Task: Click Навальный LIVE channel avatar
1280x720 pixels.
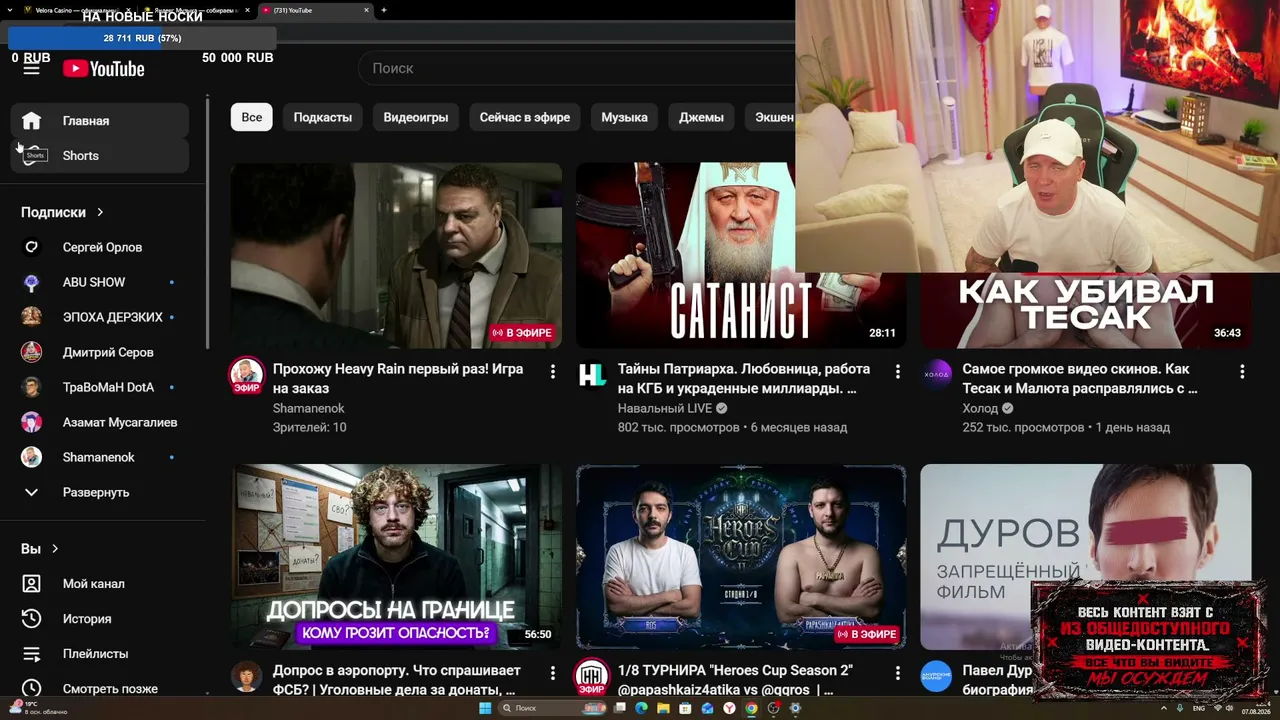Action: (x=592, y=375)
